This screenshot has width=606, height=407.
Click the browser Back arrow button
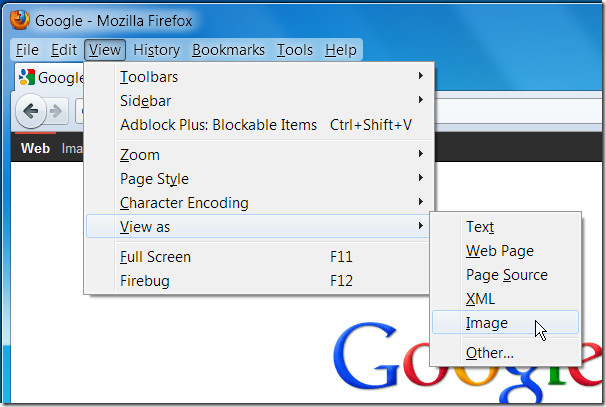pyautogui.click(x=31, y=111)
